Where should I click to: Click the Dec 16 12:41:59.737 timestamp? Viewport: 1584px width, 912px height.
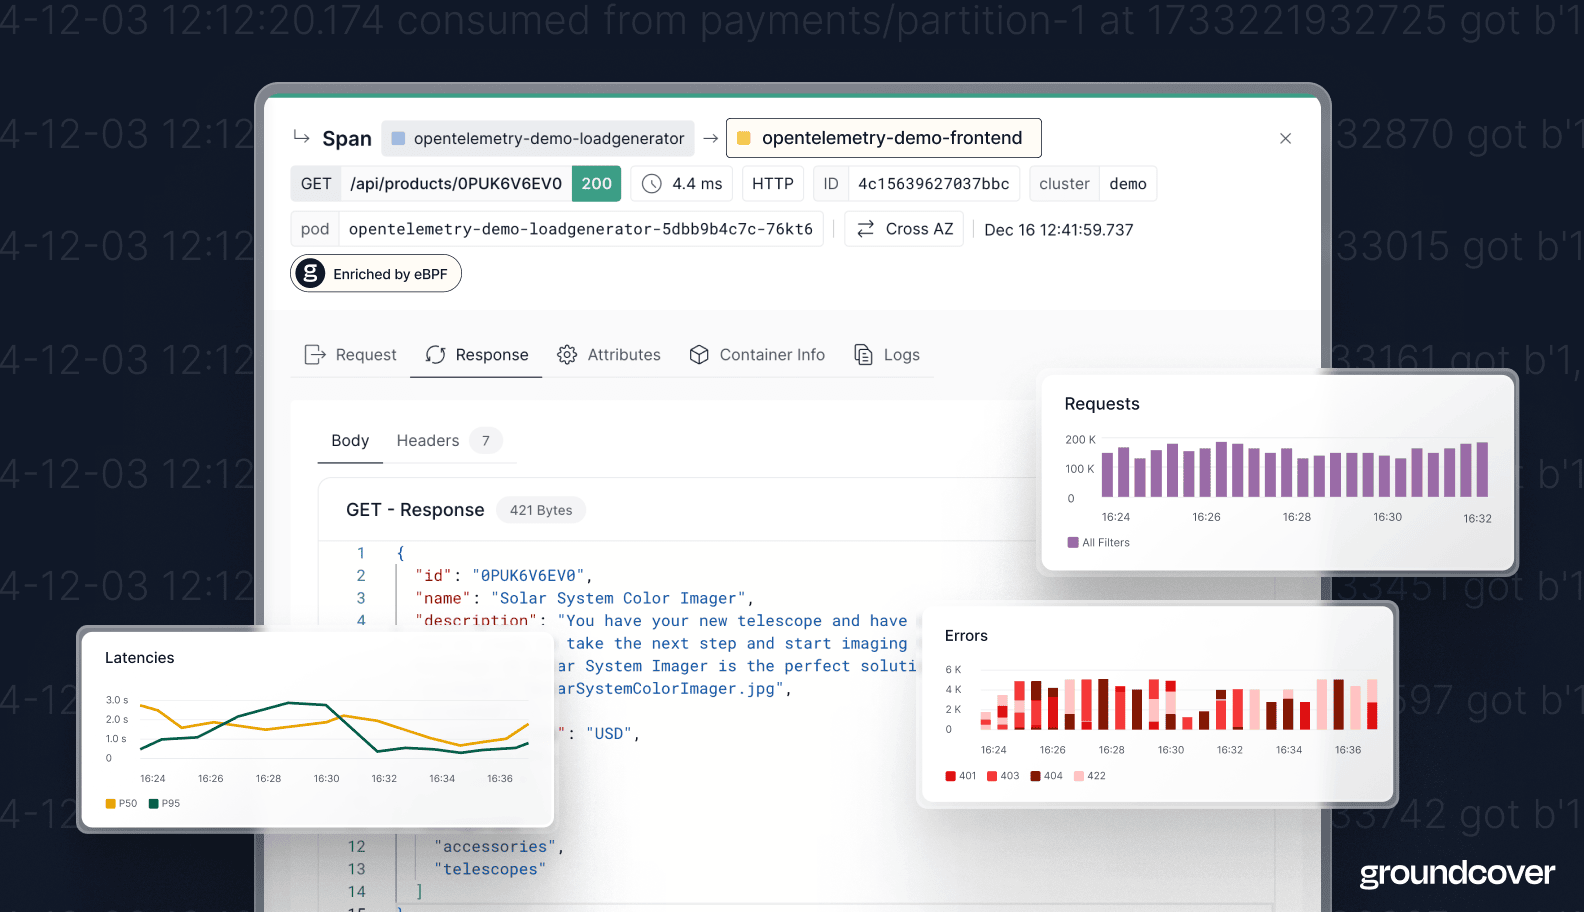click(1059, 230)
